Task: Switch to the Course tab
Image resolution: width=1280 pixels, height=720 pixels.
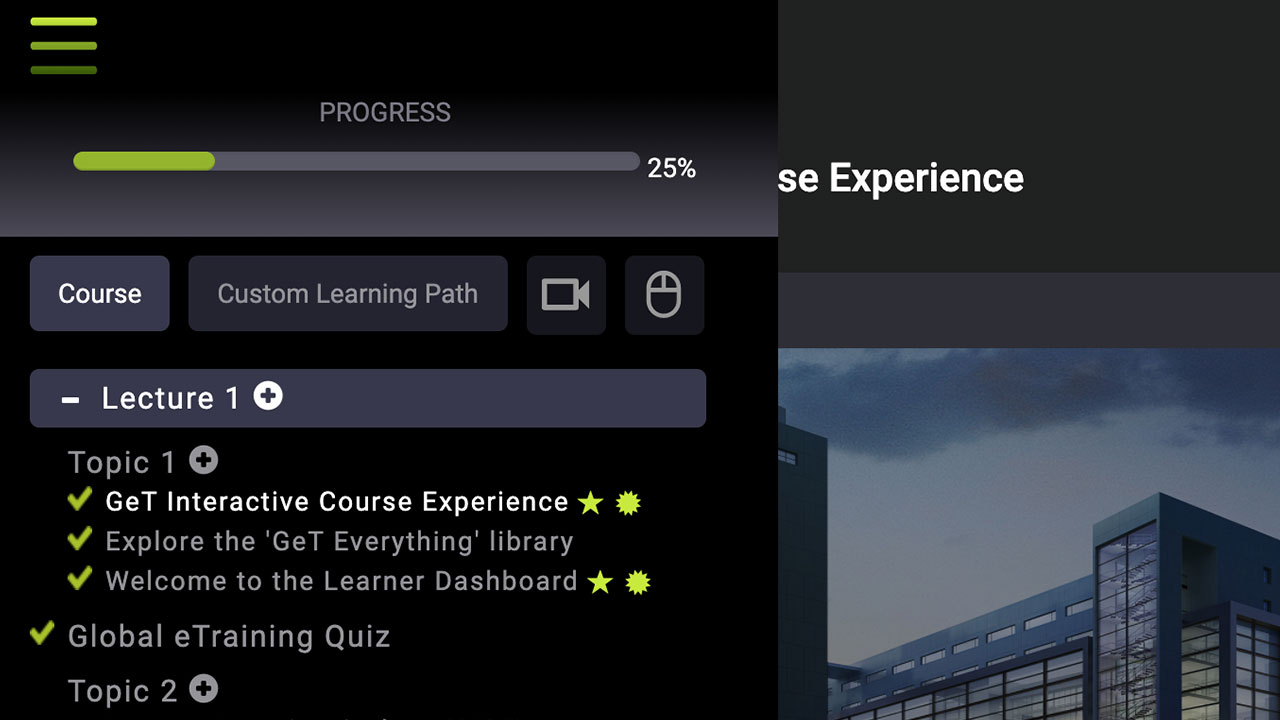Action: pyautogui.click(x=100, y=294)
